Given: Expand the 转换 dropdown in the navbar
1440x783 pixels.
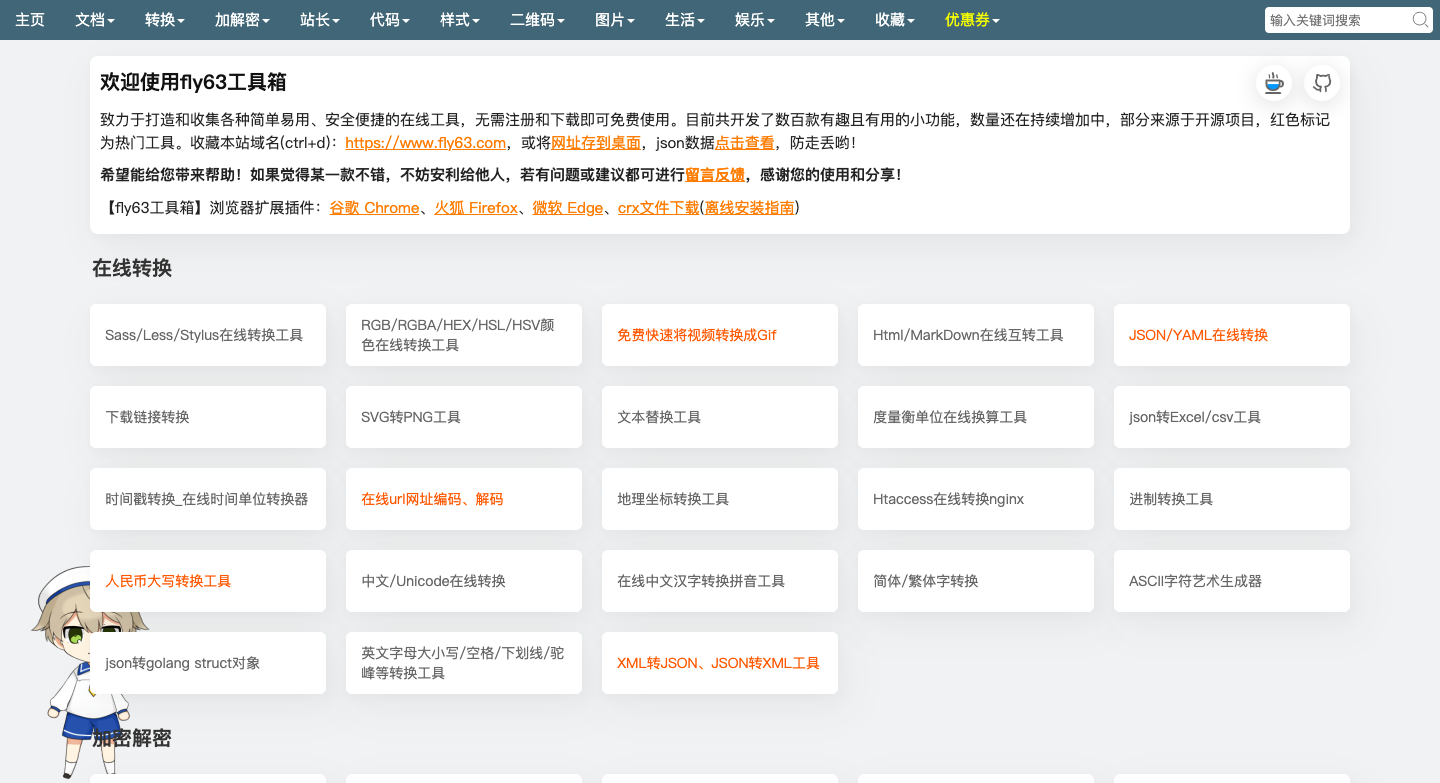Looking at the screenshot, I should [164, 19].
